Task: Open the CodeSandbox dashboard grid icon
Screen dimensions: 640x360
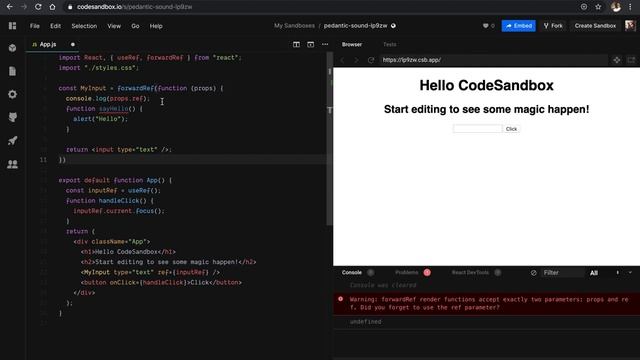Action: point(13,26)
